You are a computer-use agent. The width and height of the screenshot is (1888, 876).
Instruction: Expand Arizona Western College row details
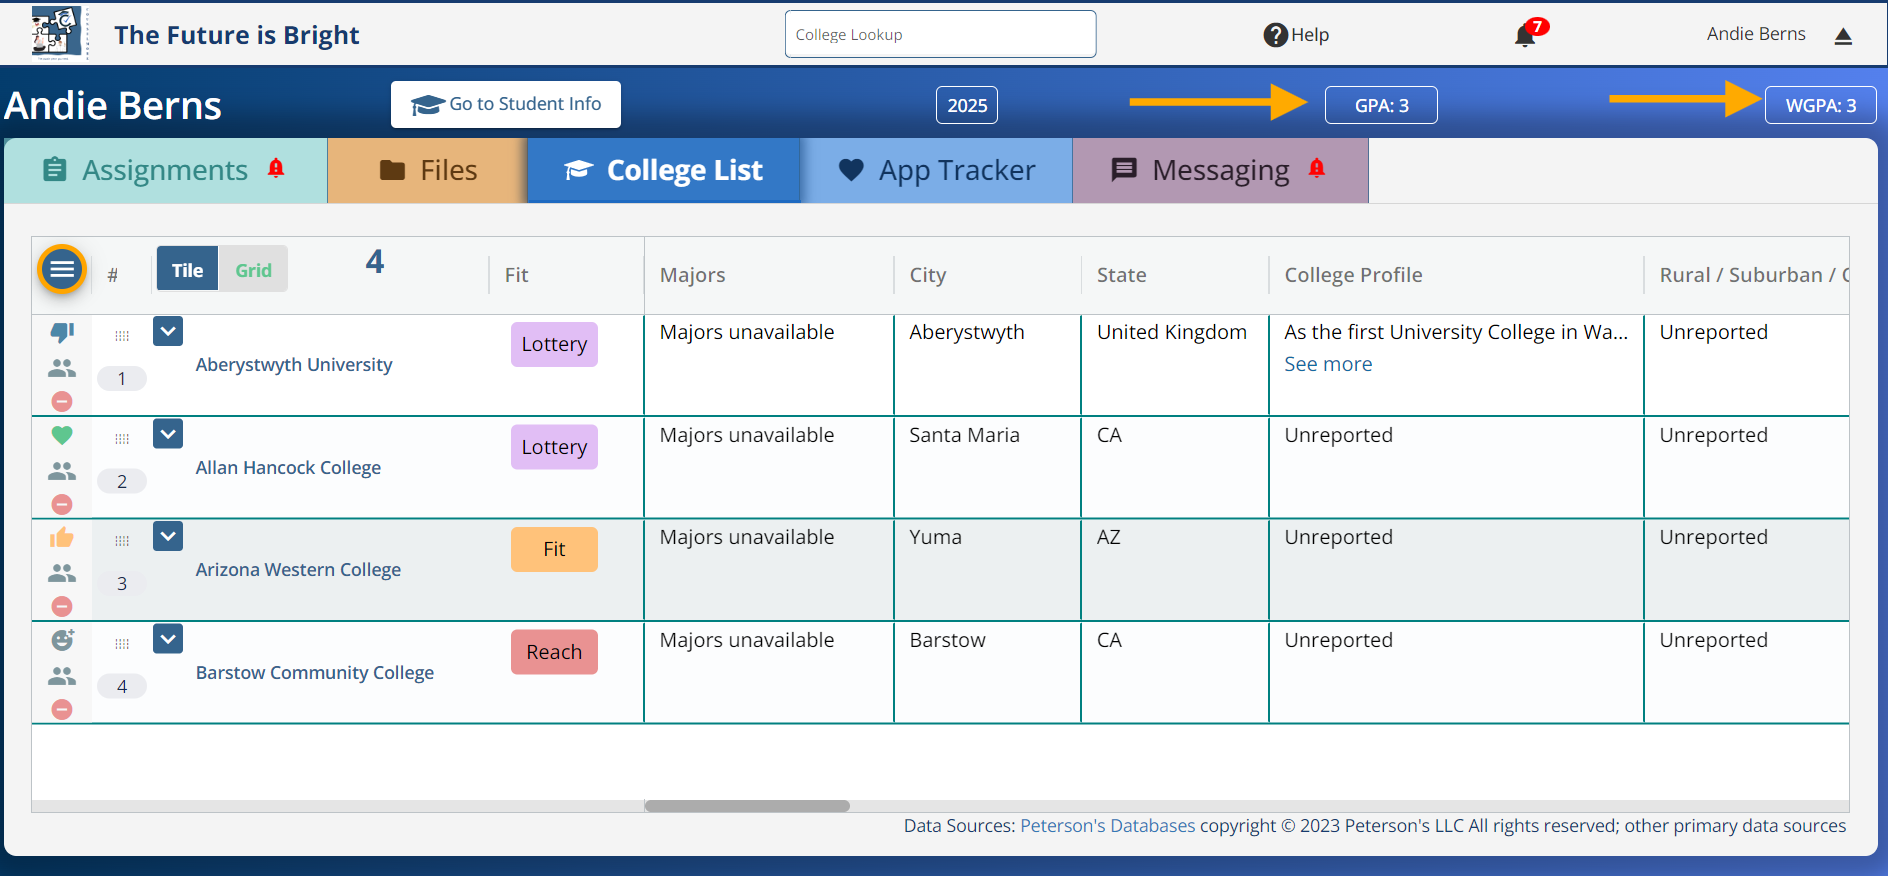pyautogui.click(x=168, y=536)
